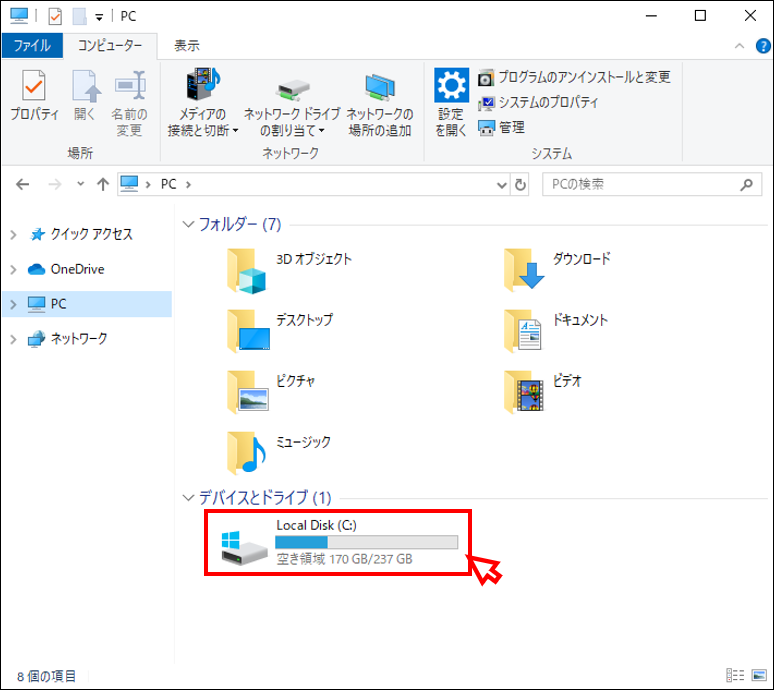The image size is (774, 690).
Task: Click the 開く ribbon icon
Action: [85, 95]
